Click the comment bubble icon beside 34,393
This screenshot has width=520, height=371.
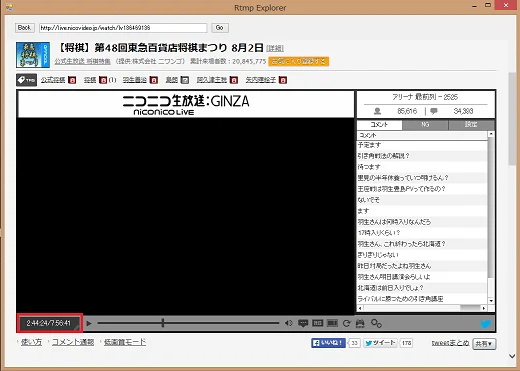point(434,111)
